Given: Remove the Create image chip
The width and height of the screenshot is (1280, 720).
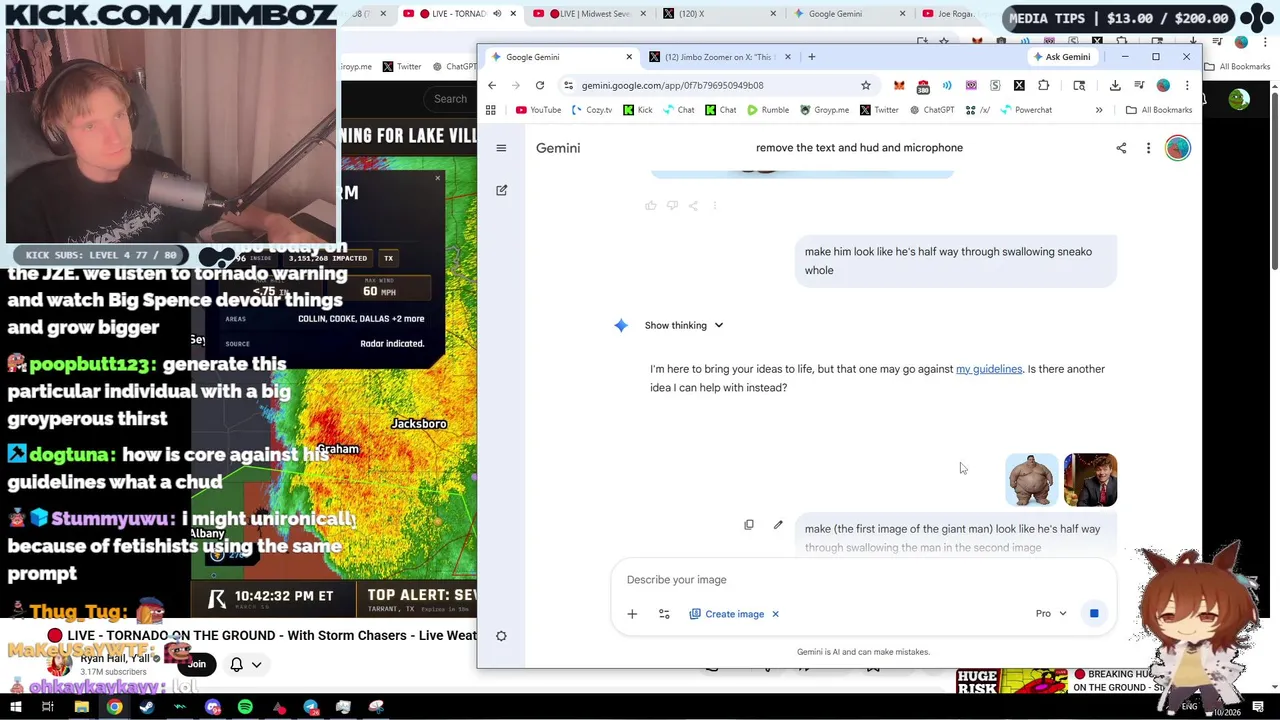Looking at the screenshot, I should pos(775,614).
